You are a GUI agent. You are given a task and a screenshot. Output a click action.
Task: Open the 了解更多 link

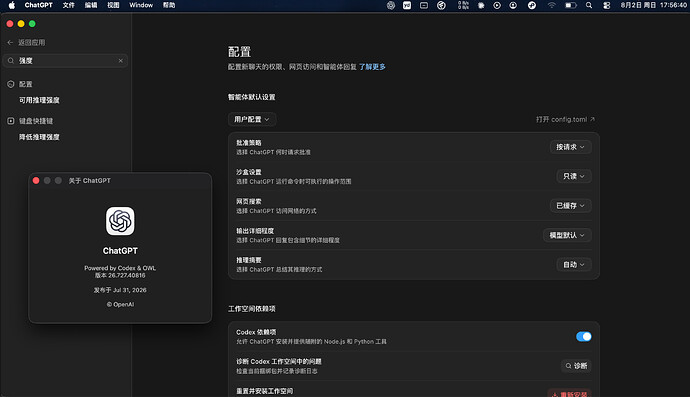[372, 67]
